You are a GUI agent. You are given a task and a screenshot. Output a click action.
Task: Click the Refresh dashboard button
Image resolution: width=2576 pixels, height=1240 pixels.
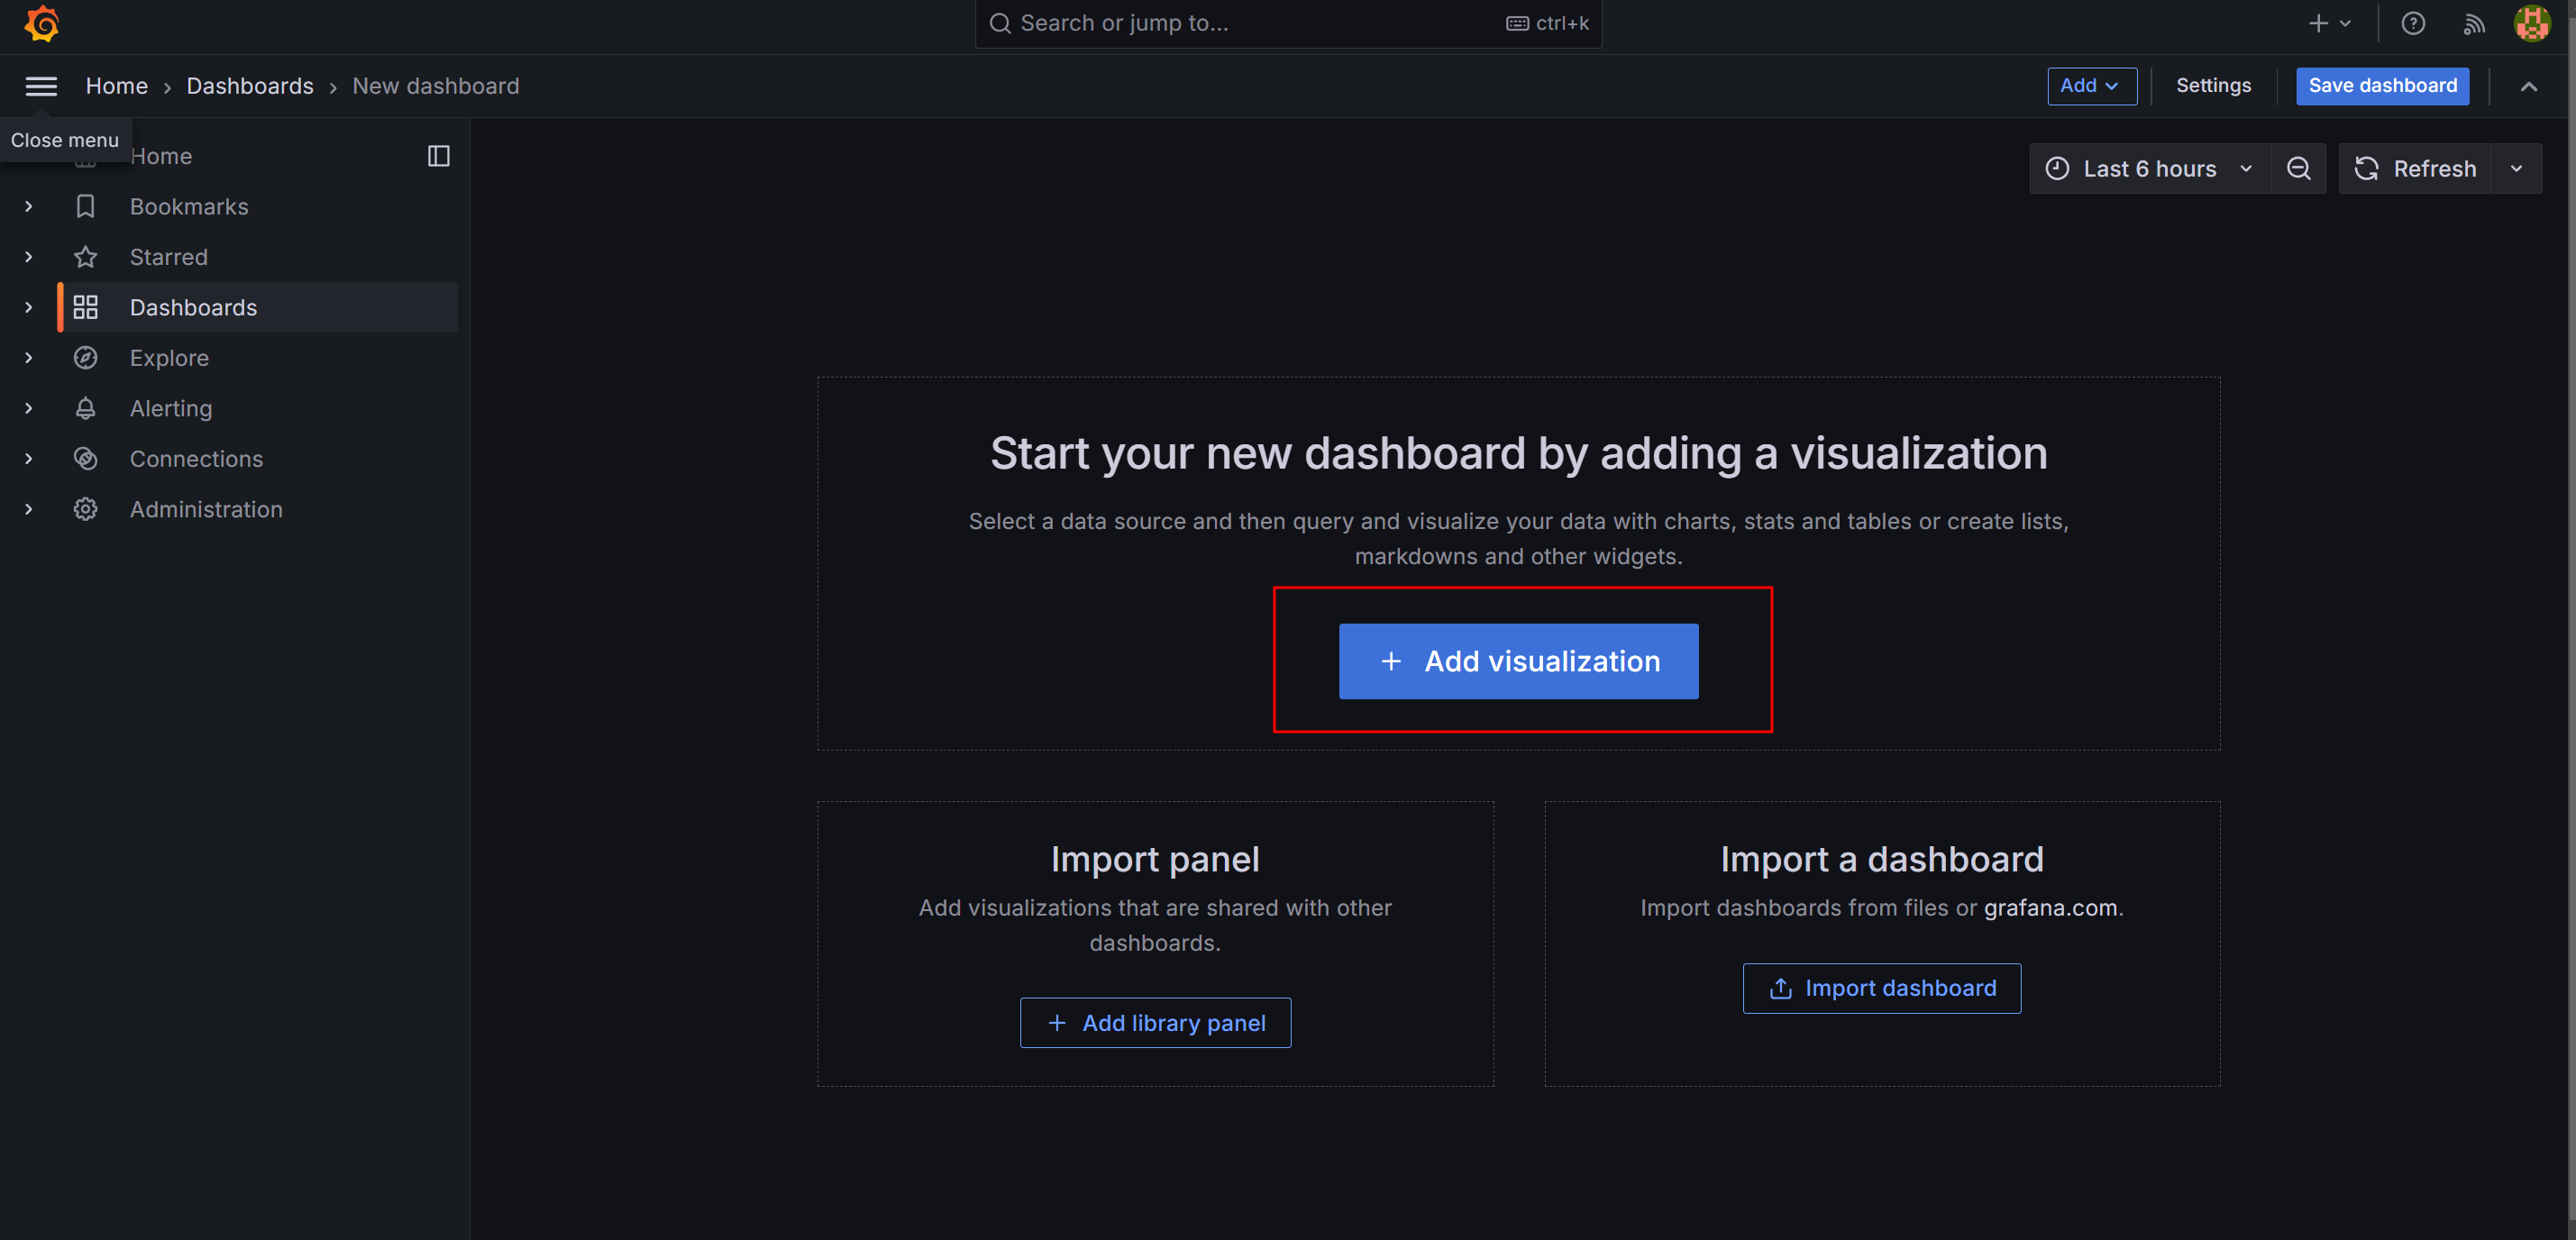tap(2415, 169)
